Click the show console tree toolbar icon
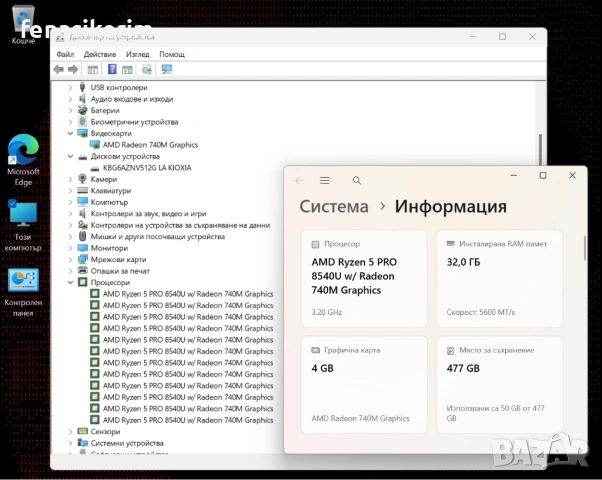 pos(93,70)
